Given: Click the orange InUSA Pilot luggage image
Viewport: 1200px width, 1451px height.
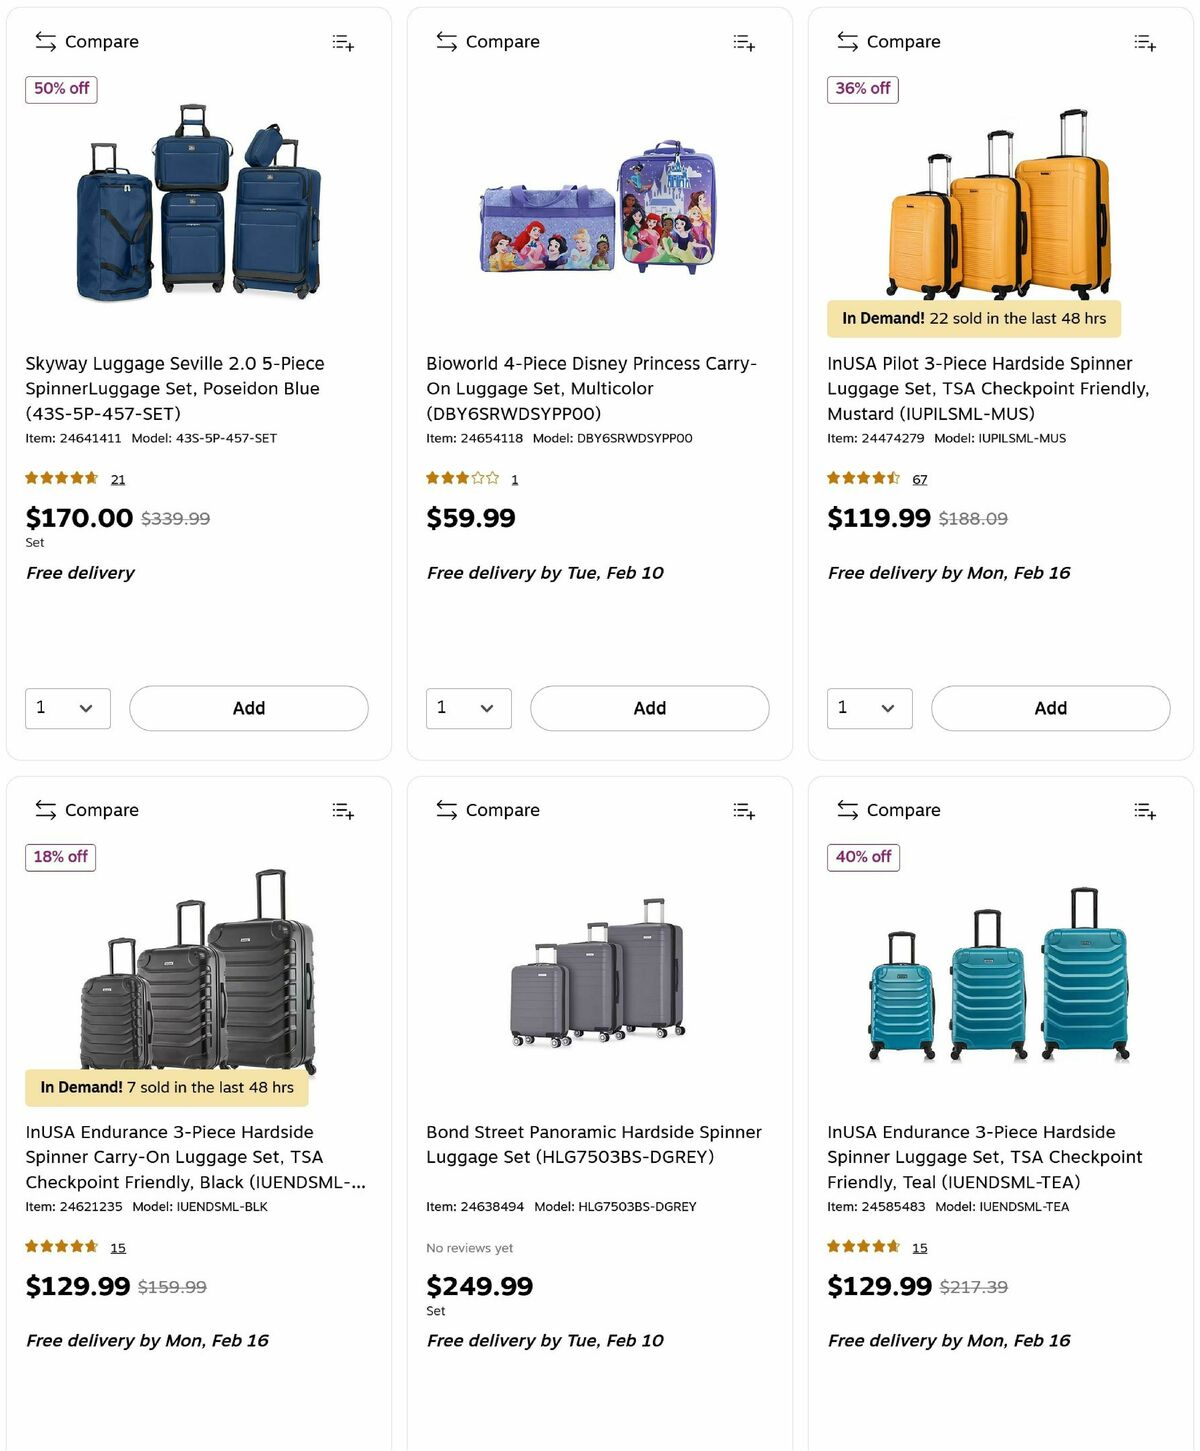Looking at the screenshot, I should 1000,205.
